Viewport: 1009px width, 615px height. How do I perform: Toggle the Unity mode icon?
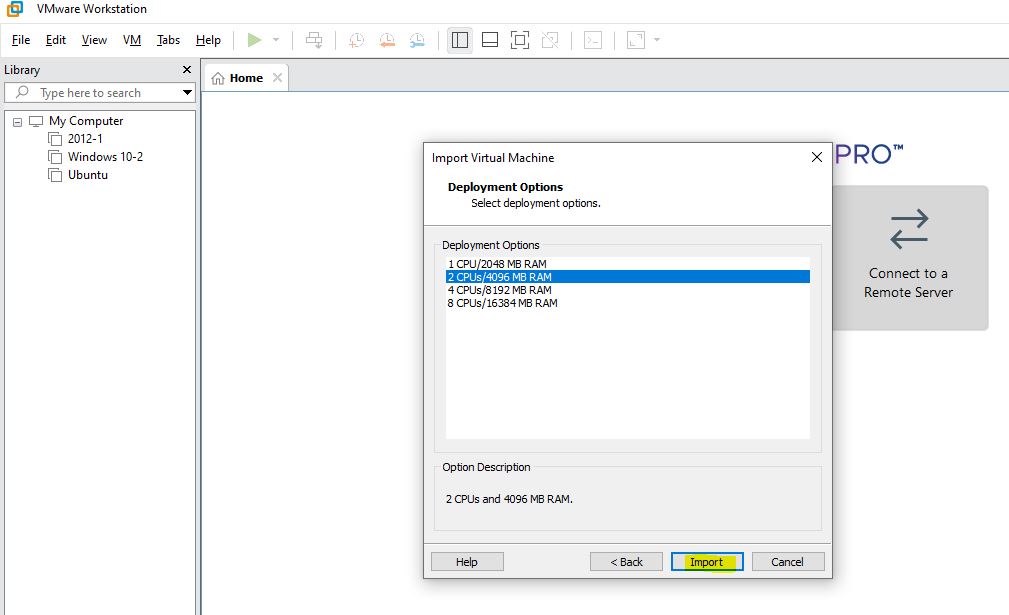click(550, 40)
